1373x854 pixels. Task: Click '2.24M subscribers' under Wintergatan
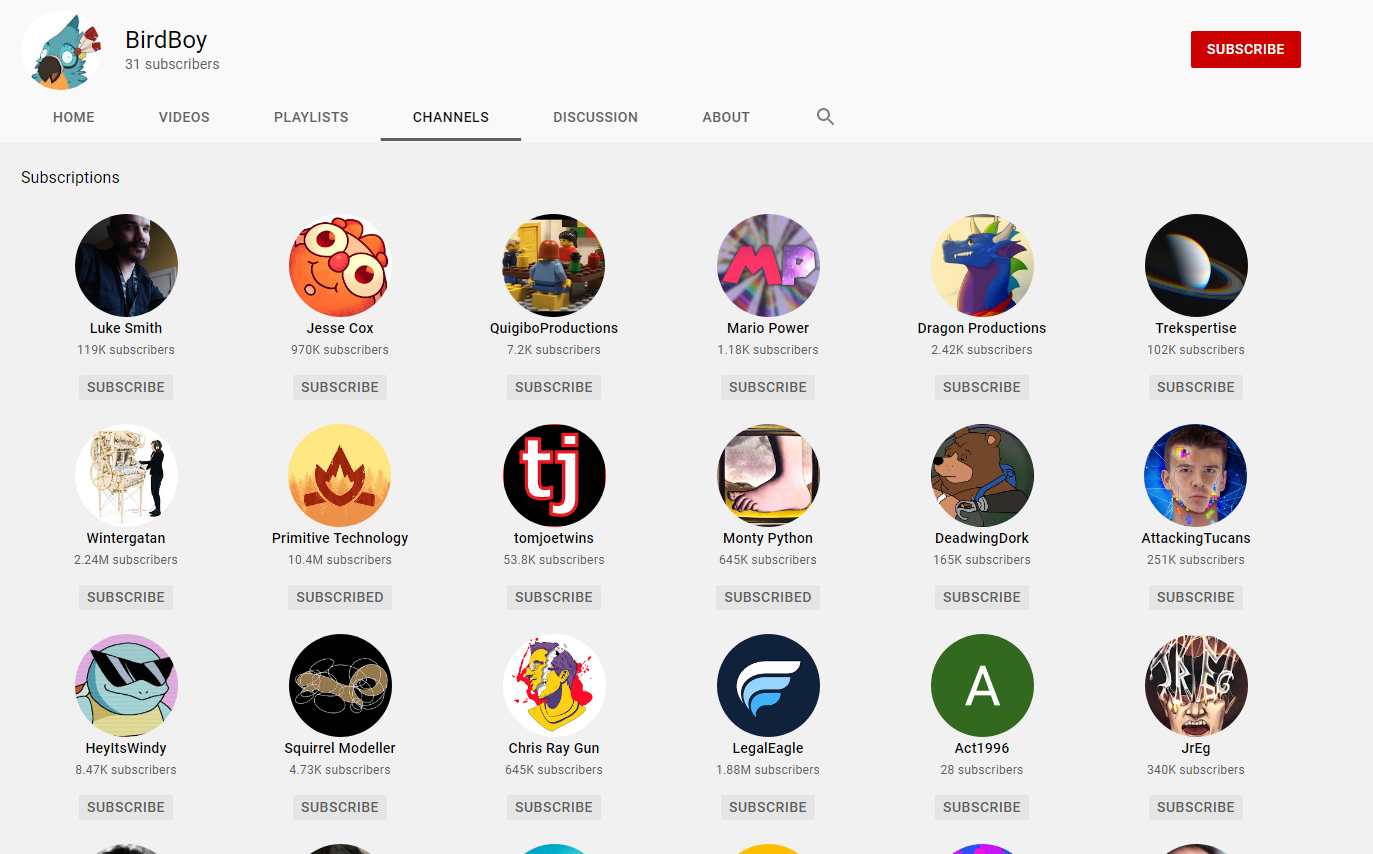[x=126, y=560]
